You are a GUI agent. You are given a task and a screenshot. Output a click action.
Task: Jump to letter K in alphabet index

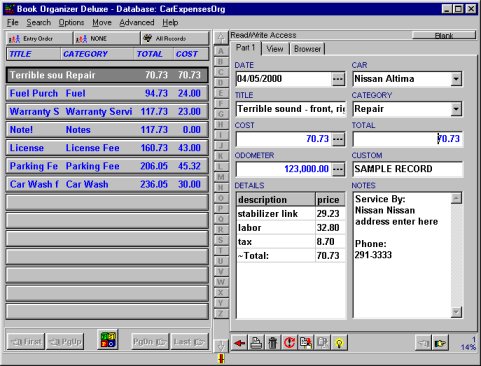tap(221, 156)
